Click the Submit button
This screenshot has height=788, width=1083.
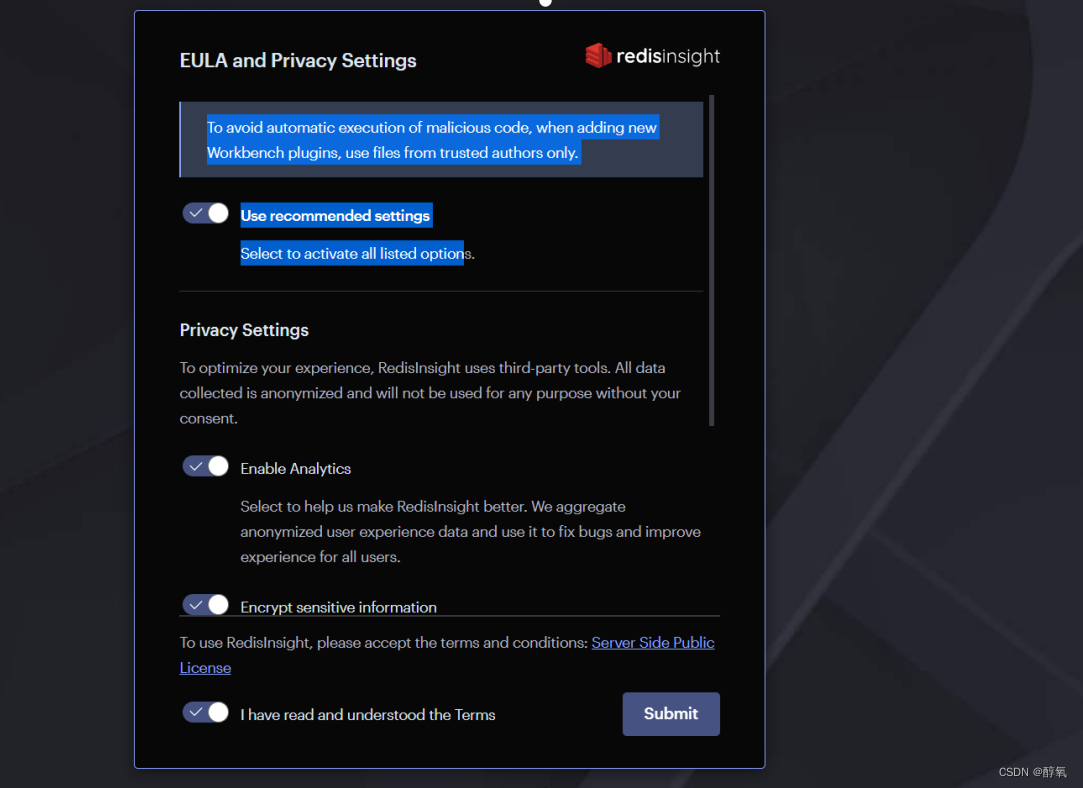point(671,713)
